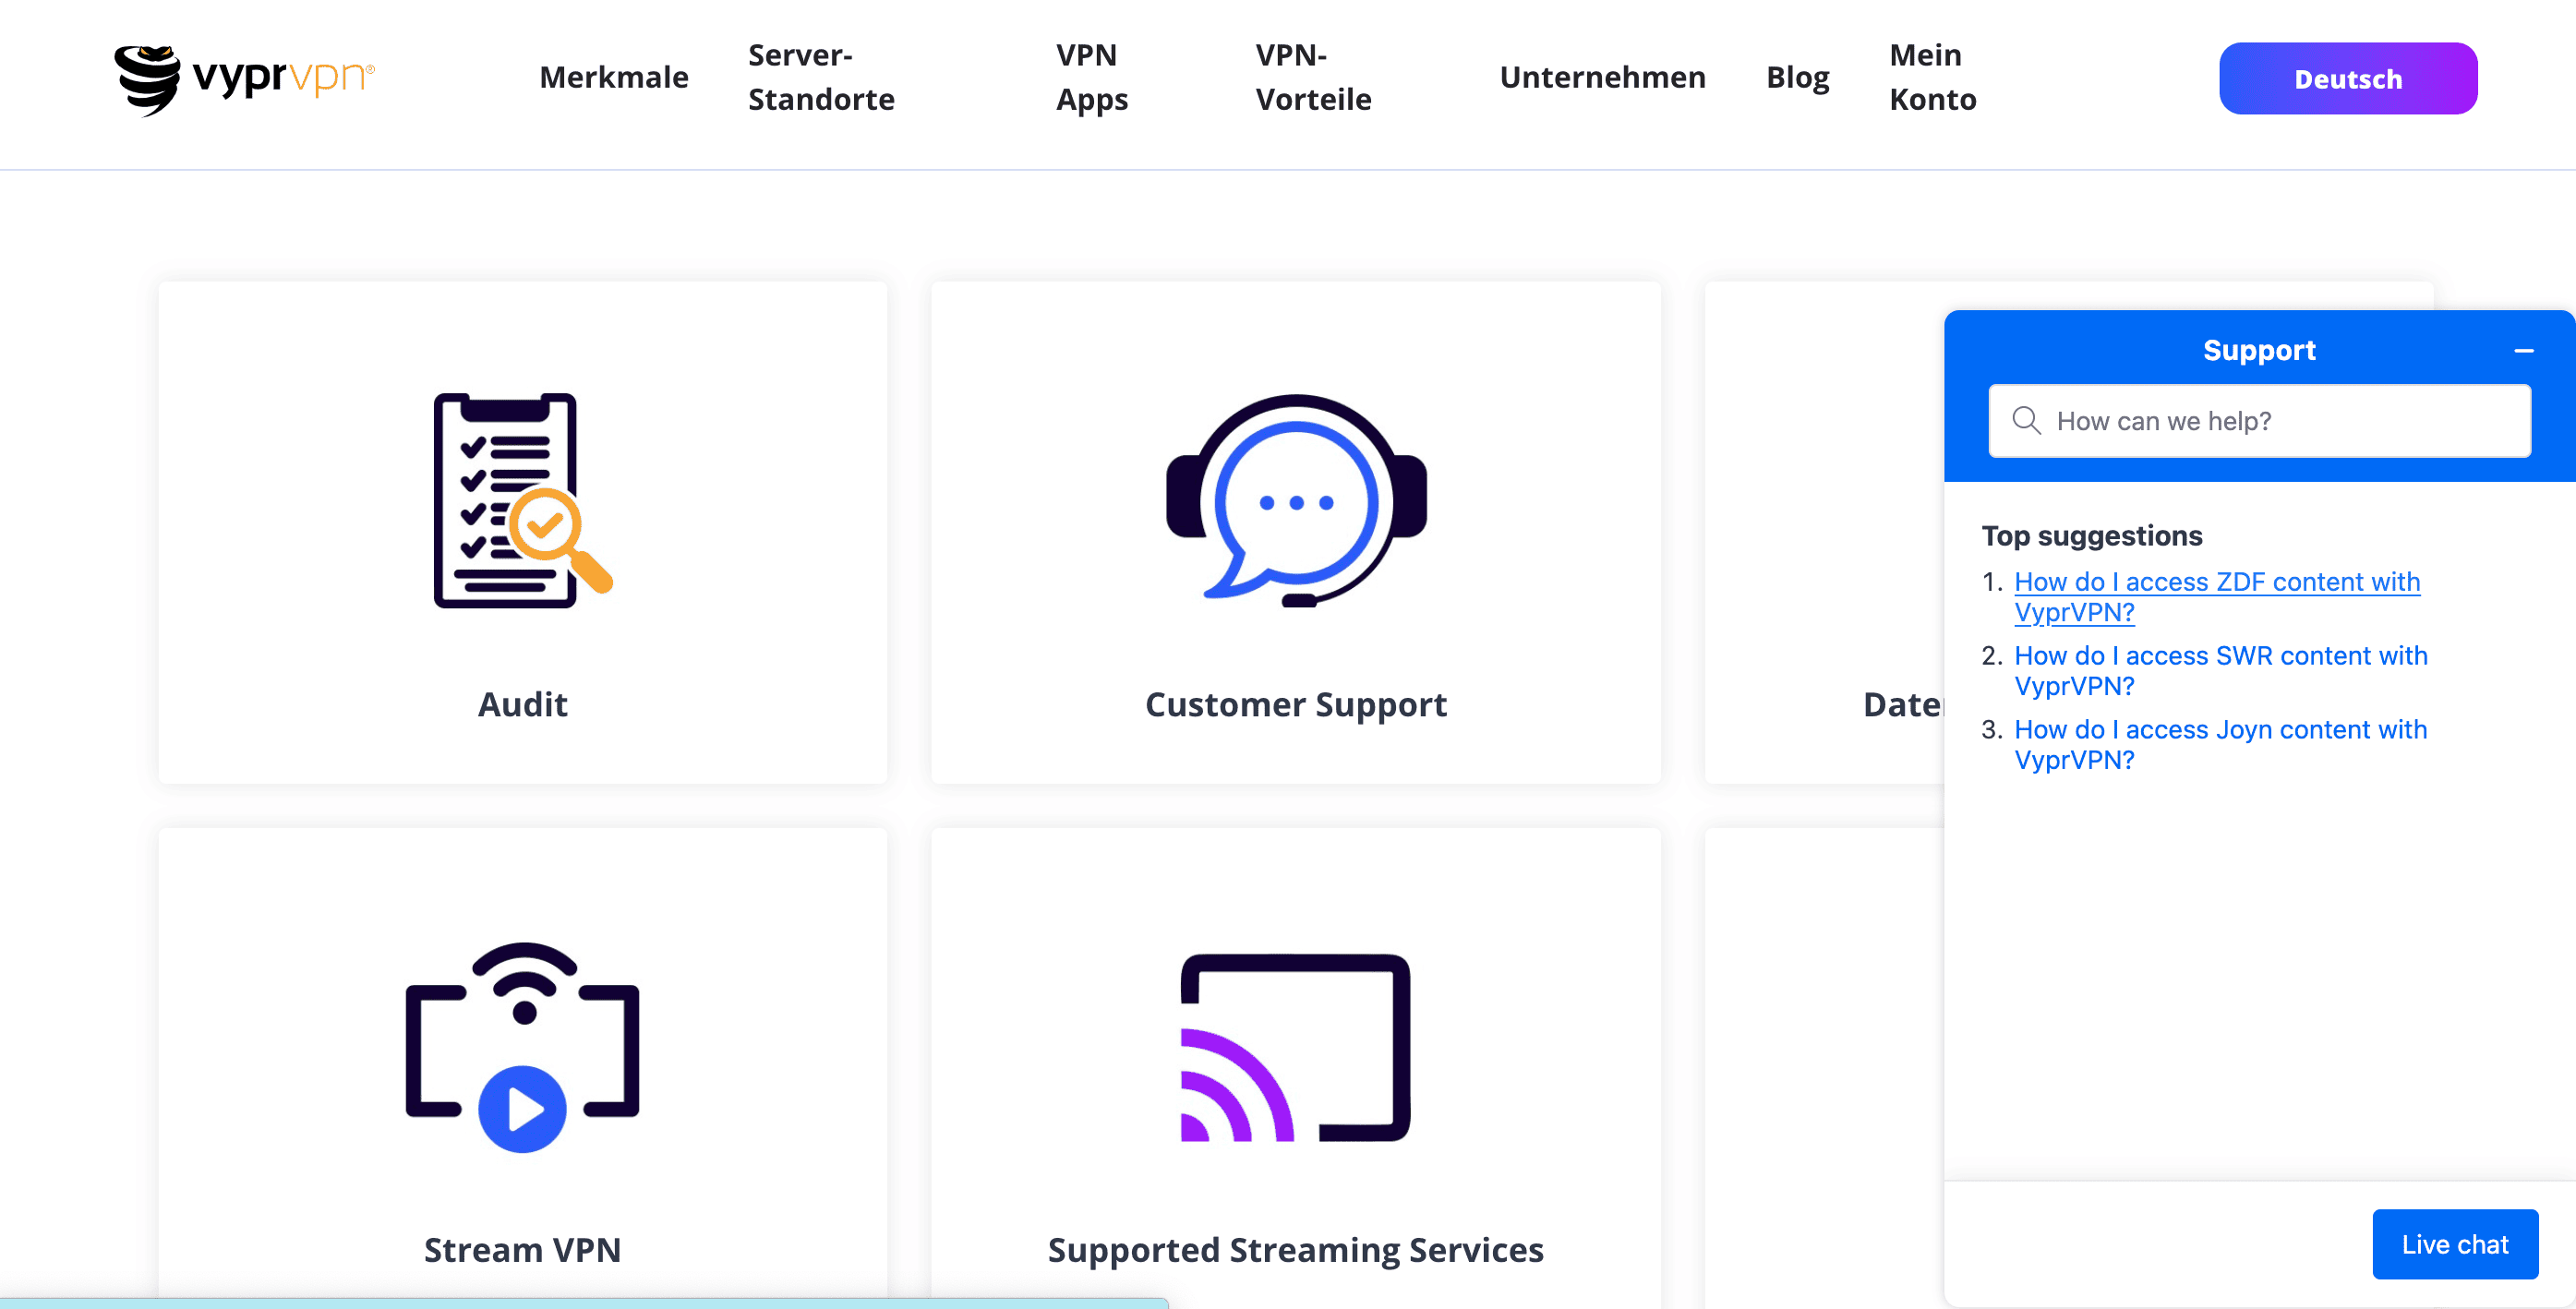This screenshot has width=2576, height=1309.
Task: Click the search magnifier icon in Support widget
Action: [x=2026, y=421]
